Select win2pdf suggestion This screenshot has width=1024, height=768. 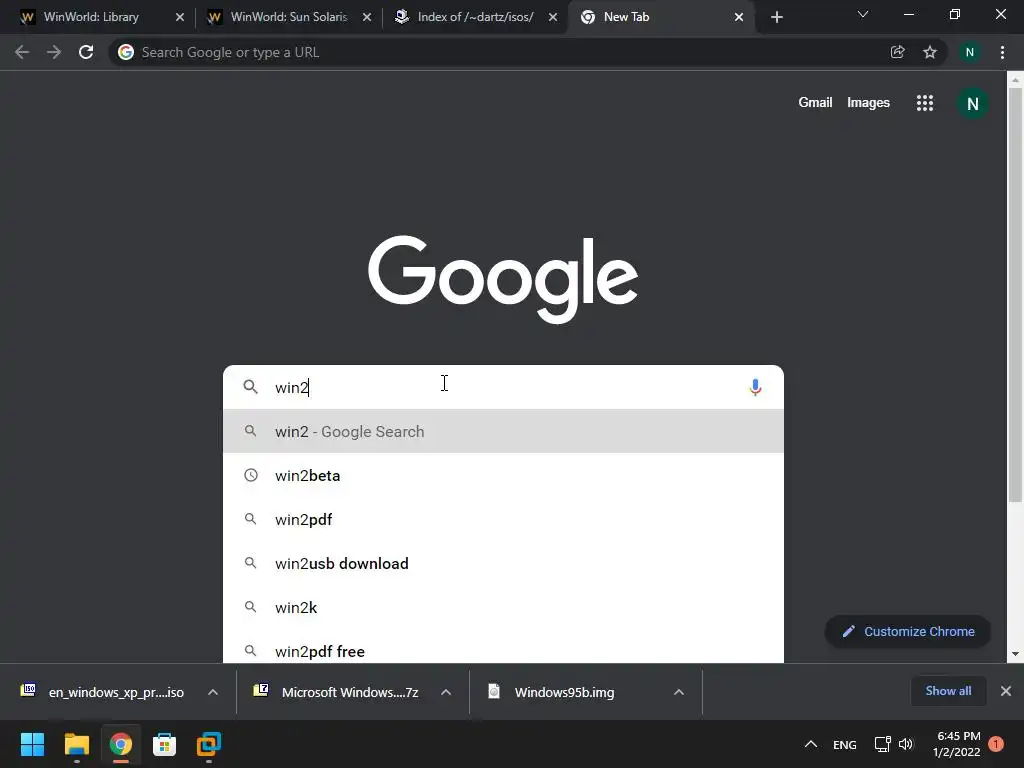503,519
